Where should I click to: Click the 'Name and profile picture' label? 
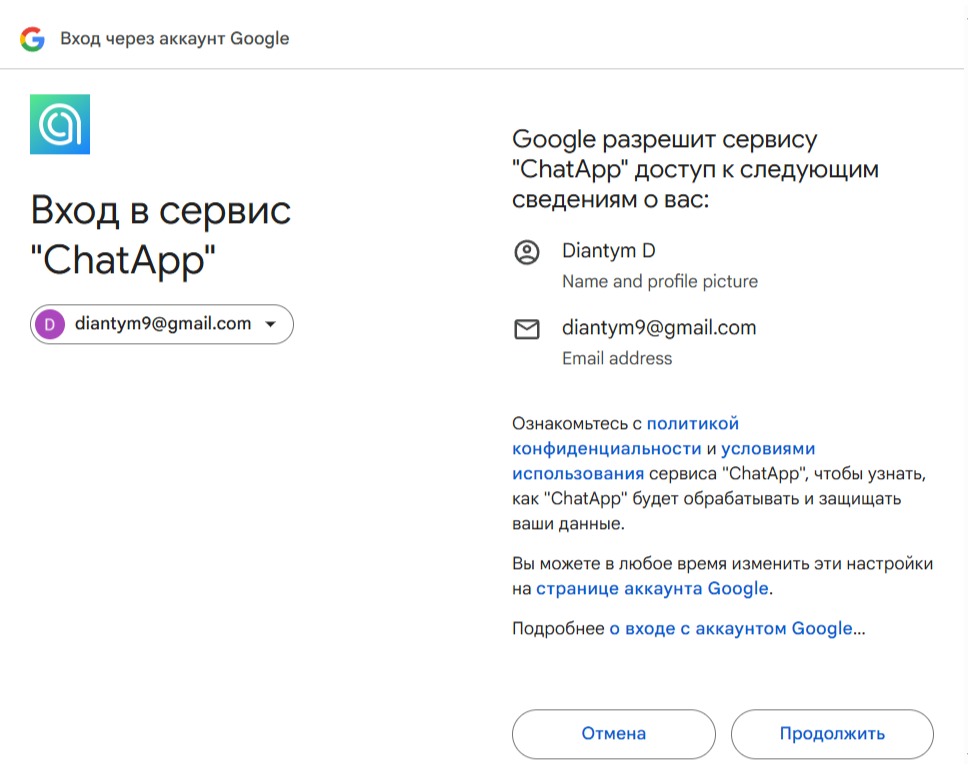click(x=660, y=281)
